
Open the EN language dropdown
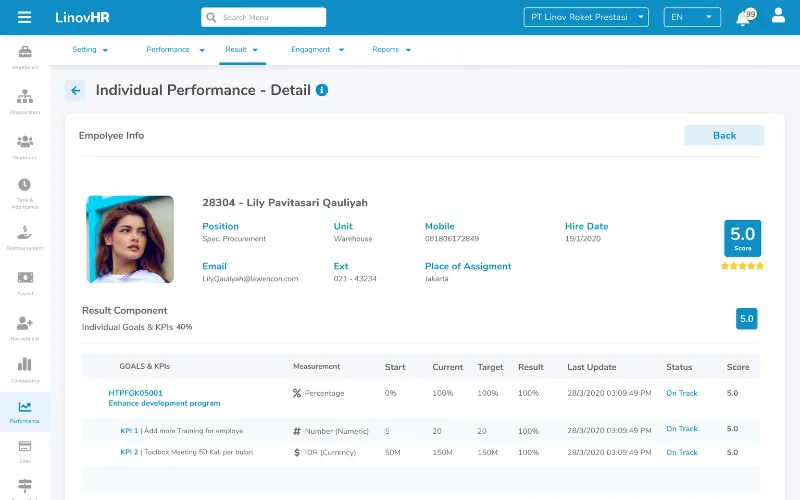(692, 17)
